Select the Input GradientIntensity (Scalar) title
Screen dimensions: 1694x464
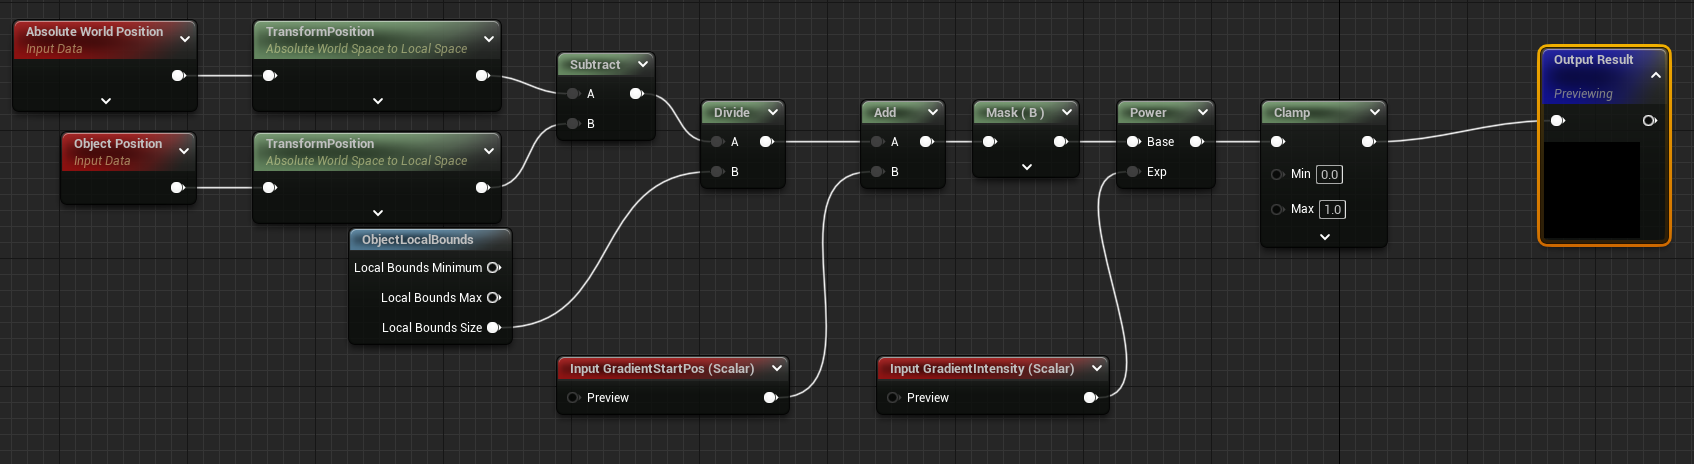point(982,369)
